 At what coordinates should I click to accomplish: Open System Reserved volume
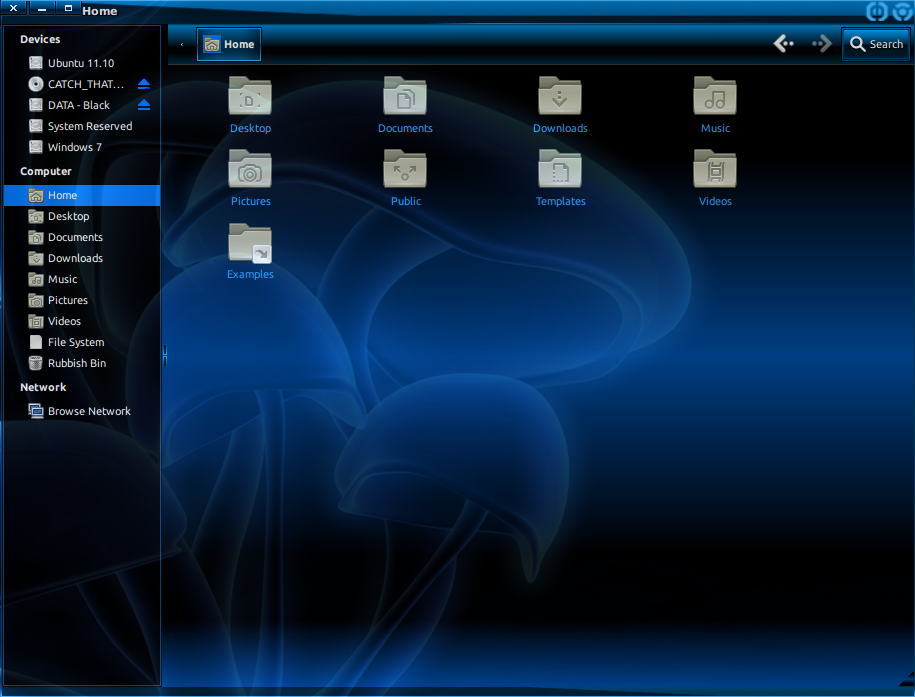(82, 126)
